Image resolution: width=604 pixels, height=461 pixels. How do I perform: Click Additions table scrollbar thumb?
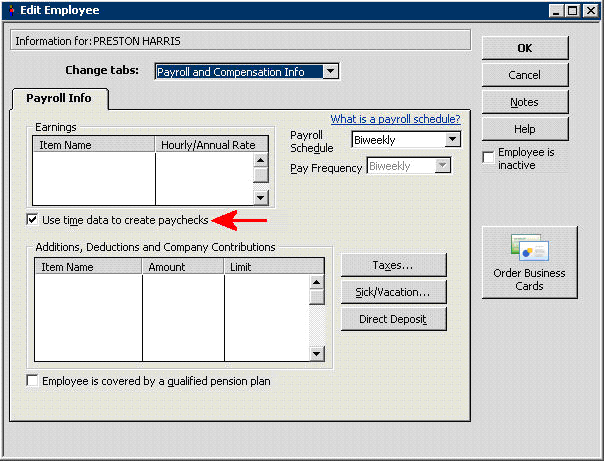click(317, 297)
